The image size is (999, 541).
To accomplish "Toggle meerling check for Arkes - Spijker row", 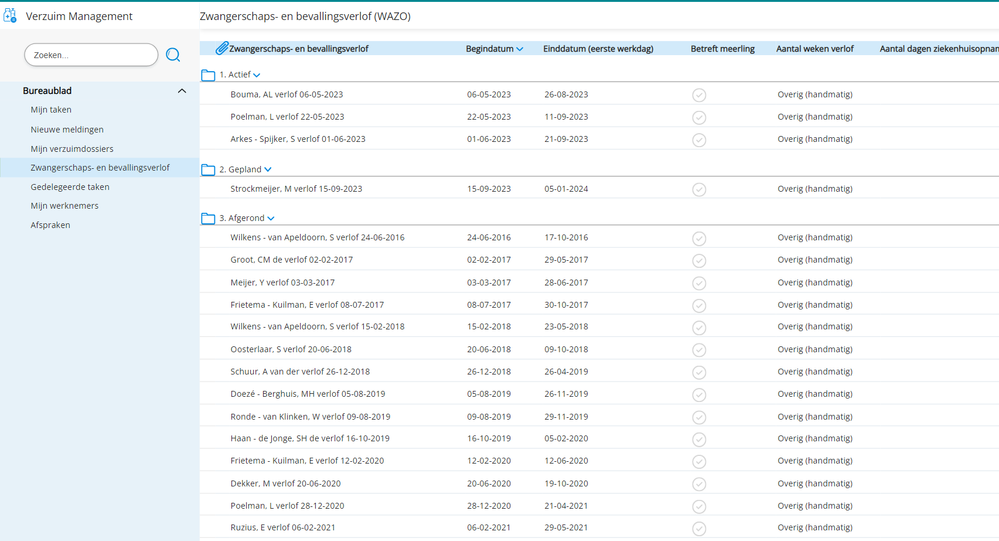I will point(699,140).
